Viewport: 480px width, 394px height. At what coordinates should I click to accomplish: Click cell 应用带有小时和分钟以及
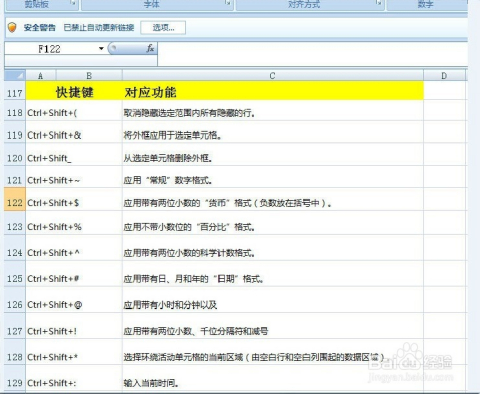point(273,300)
